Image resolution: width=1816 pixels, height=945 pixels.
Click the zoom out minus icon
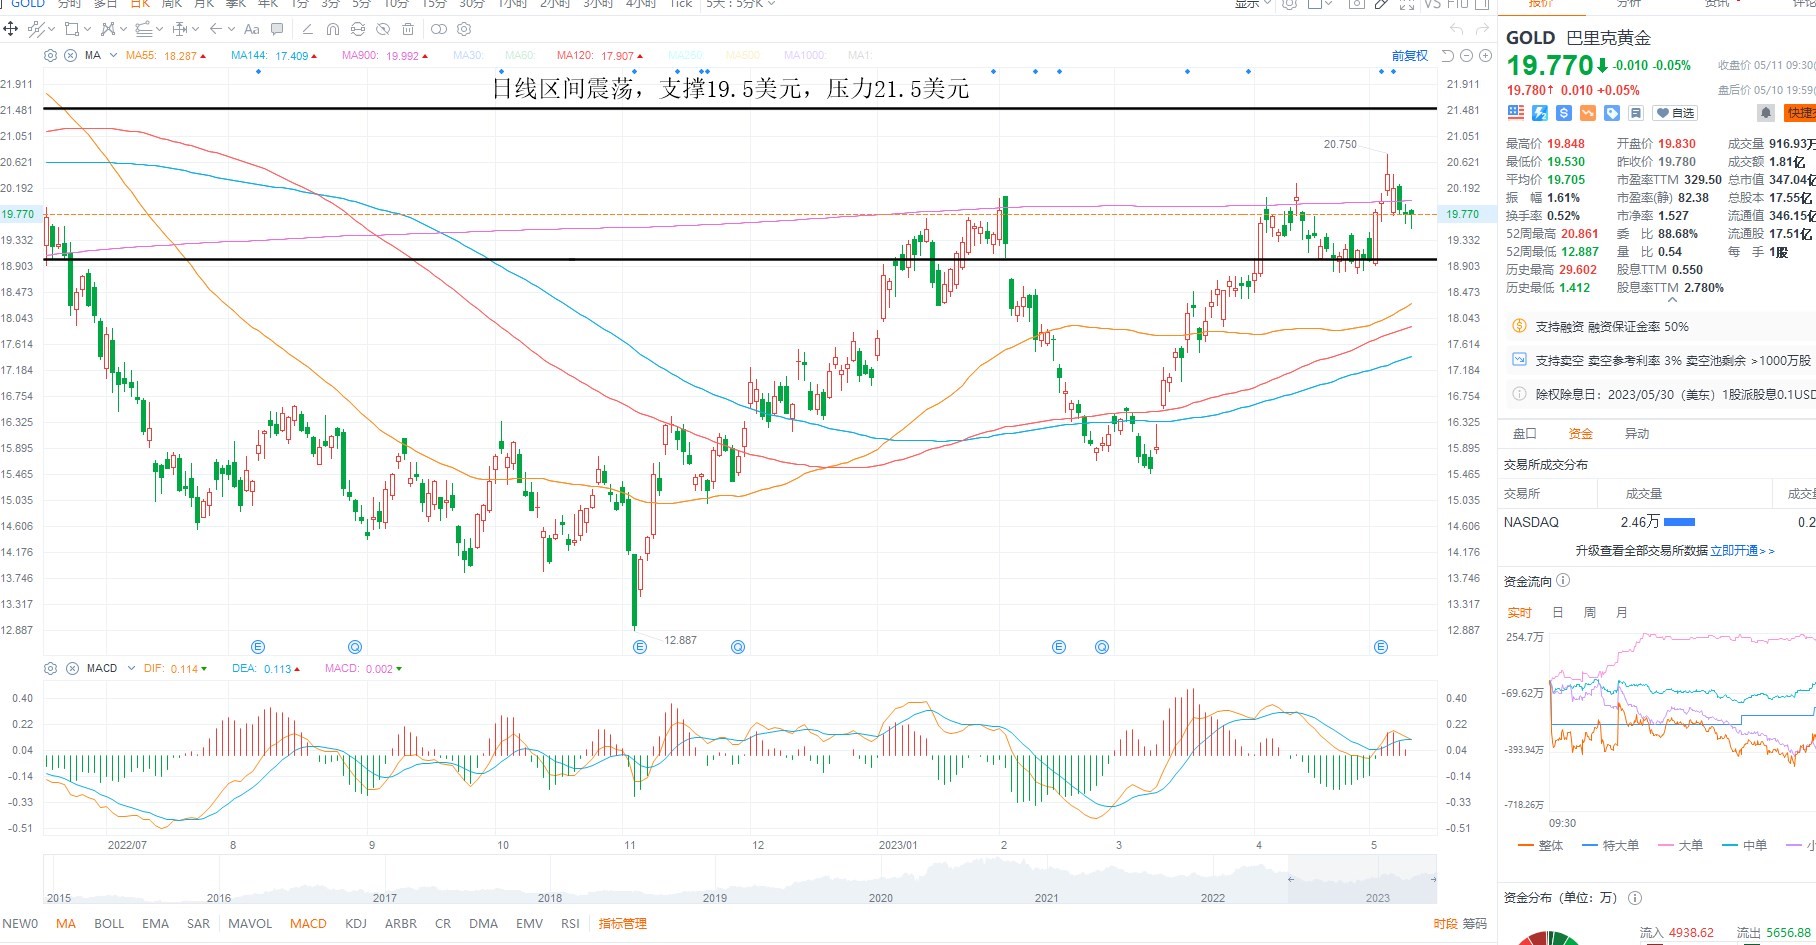[1466, 56]
